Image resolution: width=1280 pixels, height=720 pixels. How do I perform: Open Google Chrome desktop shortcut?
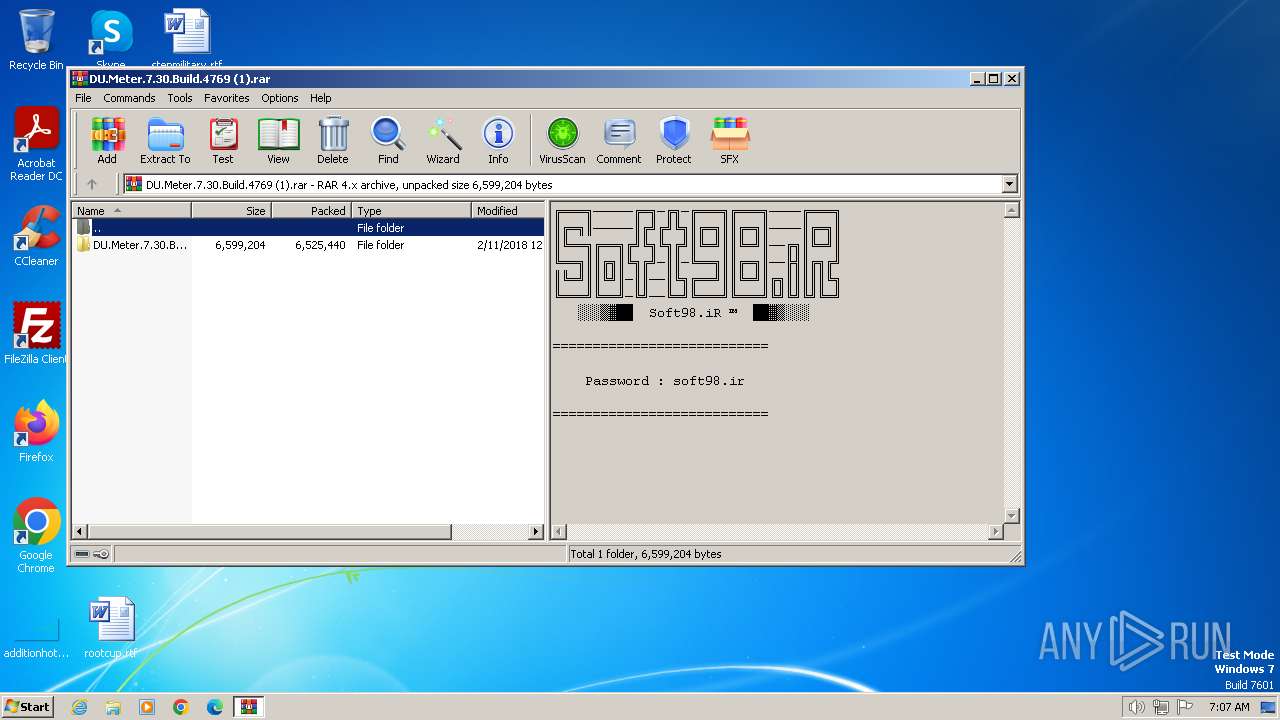(x=36, y=536)
